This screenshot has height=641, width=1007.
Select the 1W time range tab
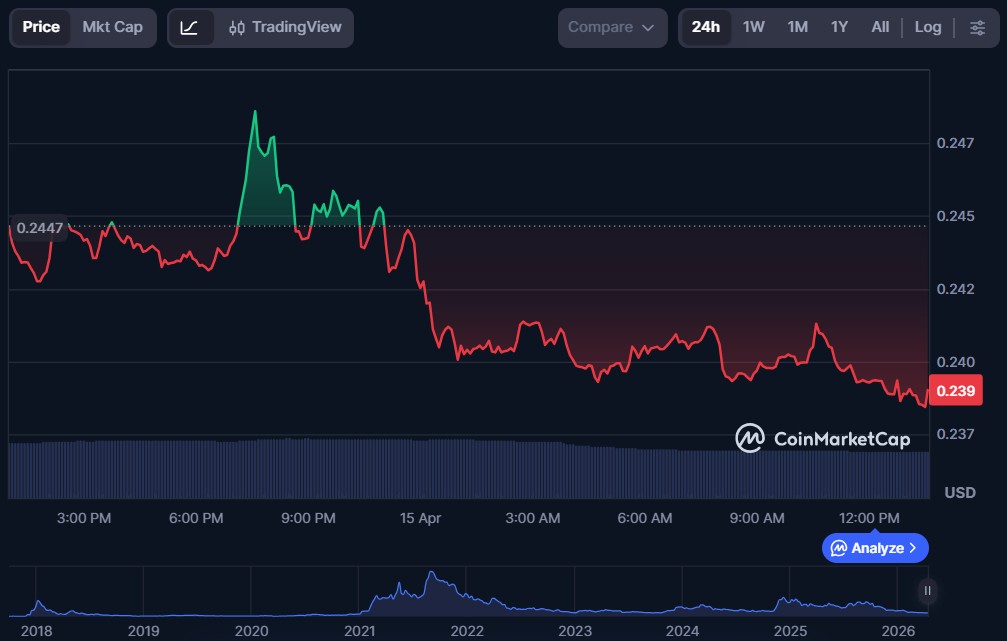click(754, 28)
